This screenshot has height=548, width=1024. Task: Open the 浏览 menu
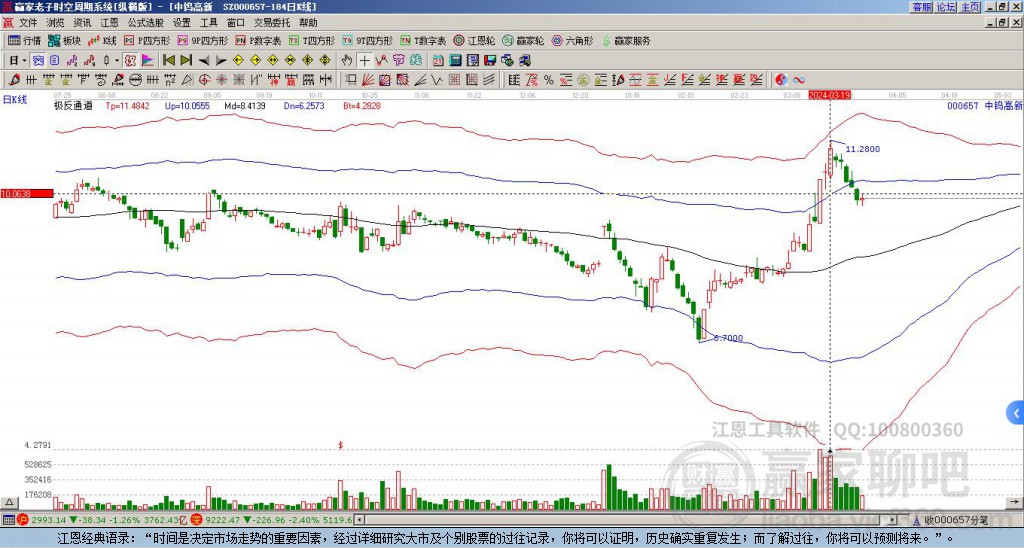pos(56,23)
